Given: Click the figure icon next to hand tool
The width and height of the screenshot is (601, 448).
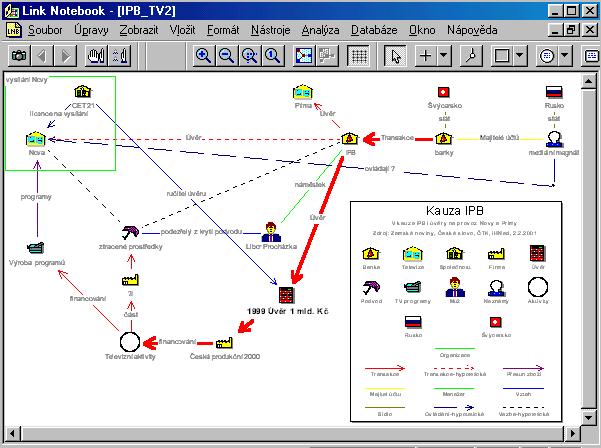Looking at the screenshot, I should pos(120,56).
